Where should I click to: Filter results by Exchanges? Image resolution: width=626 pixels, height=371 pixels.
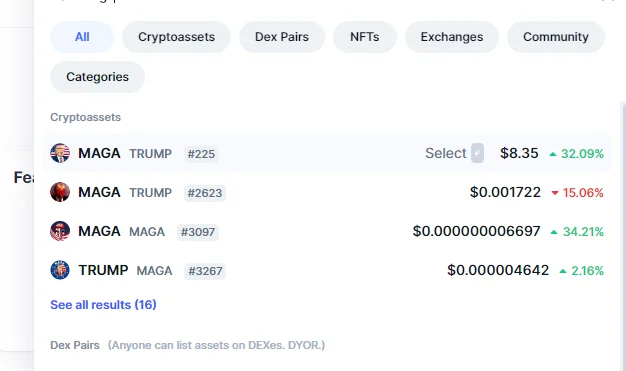point(452,37)
